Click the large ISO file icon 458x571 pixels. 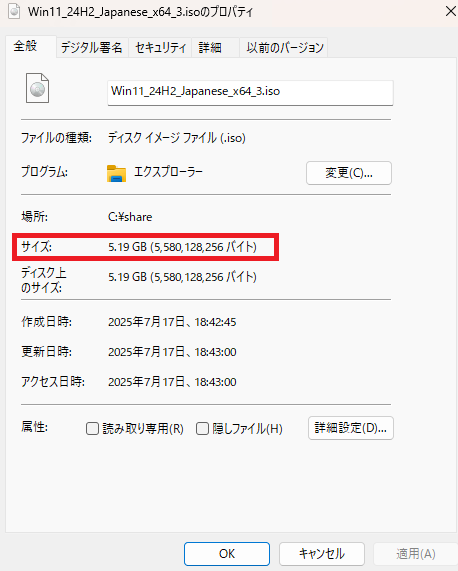37,88
